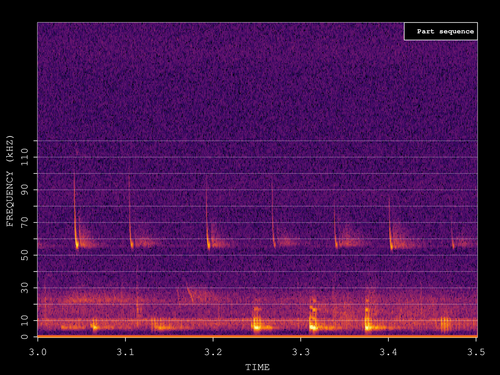Click the FREQUENCY (kHz) axis title

[x=10, y=181]
